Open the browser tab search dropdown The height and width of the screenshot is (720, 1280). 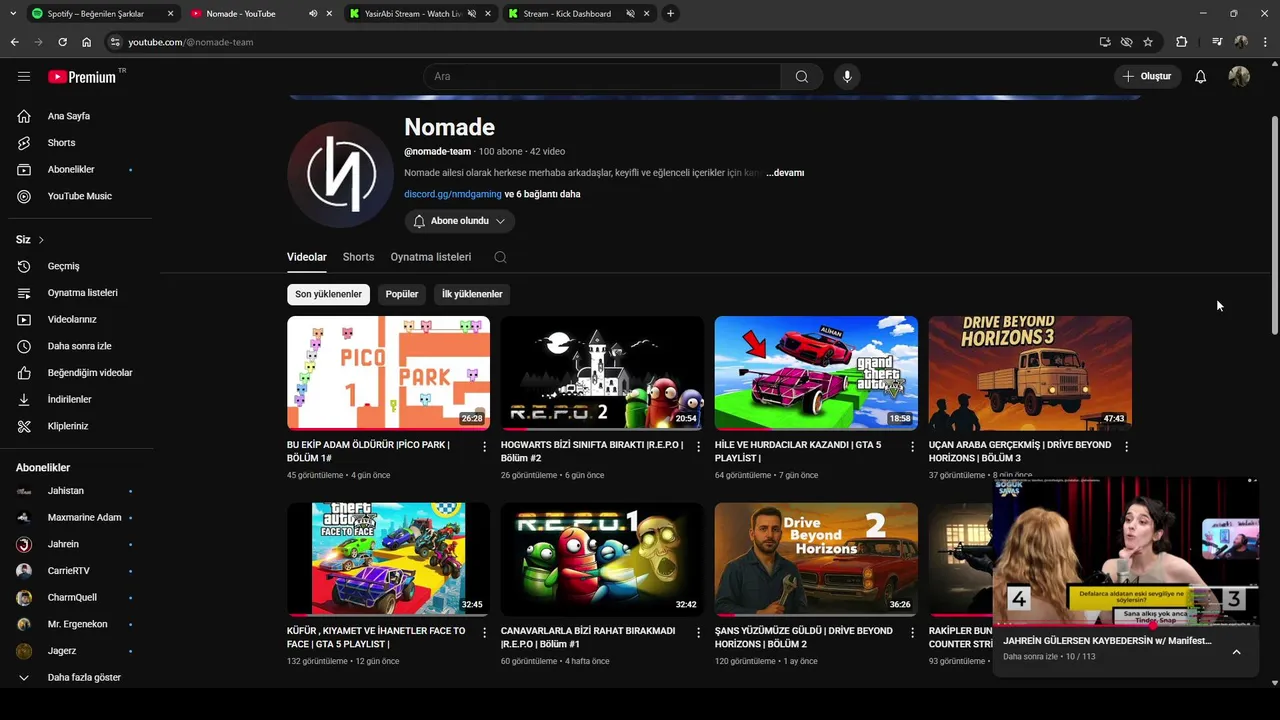[11, 14]
